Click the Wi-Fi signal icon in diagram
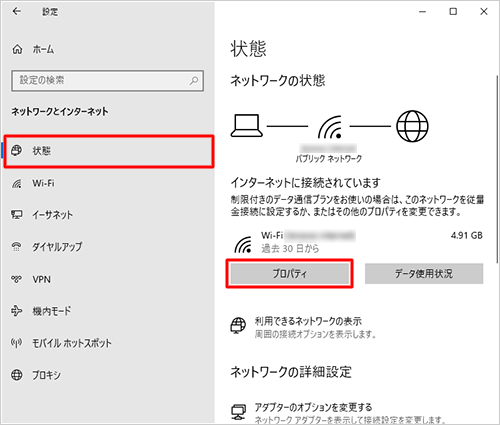The width and height of the screenshot is (500, 425). pos(330,127)
